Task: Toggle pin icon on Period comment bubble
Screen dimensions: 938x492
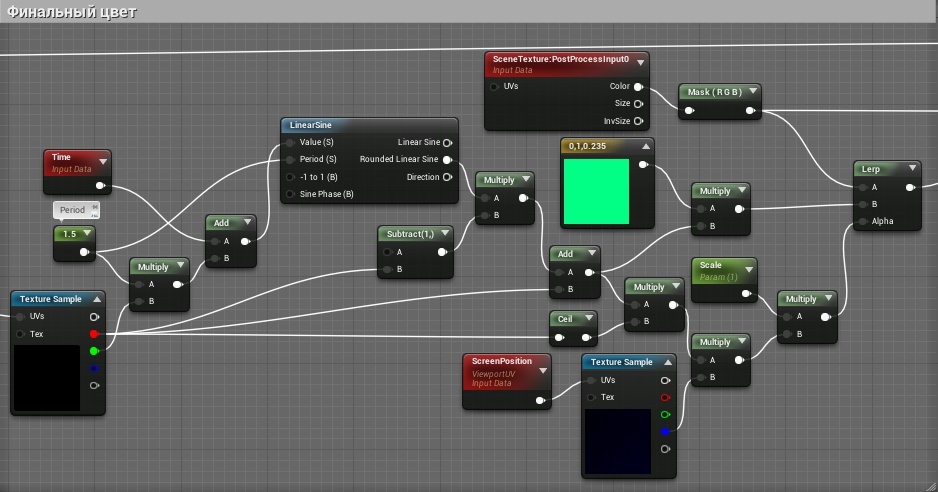Action: pos(95,206)
